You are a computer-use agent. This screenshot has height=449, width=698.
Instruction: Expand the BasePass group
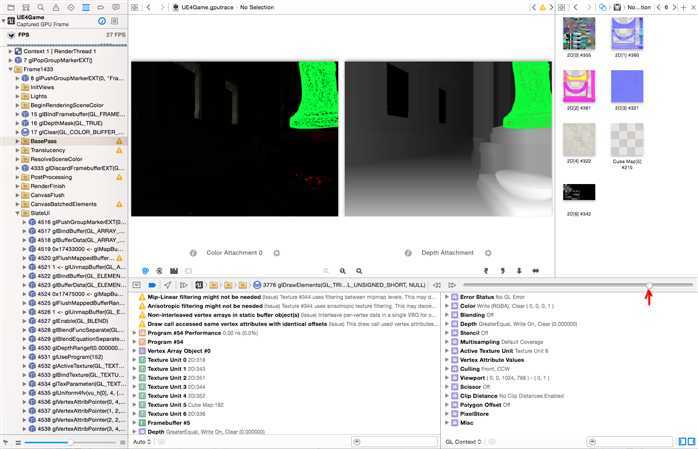[17, 141]
